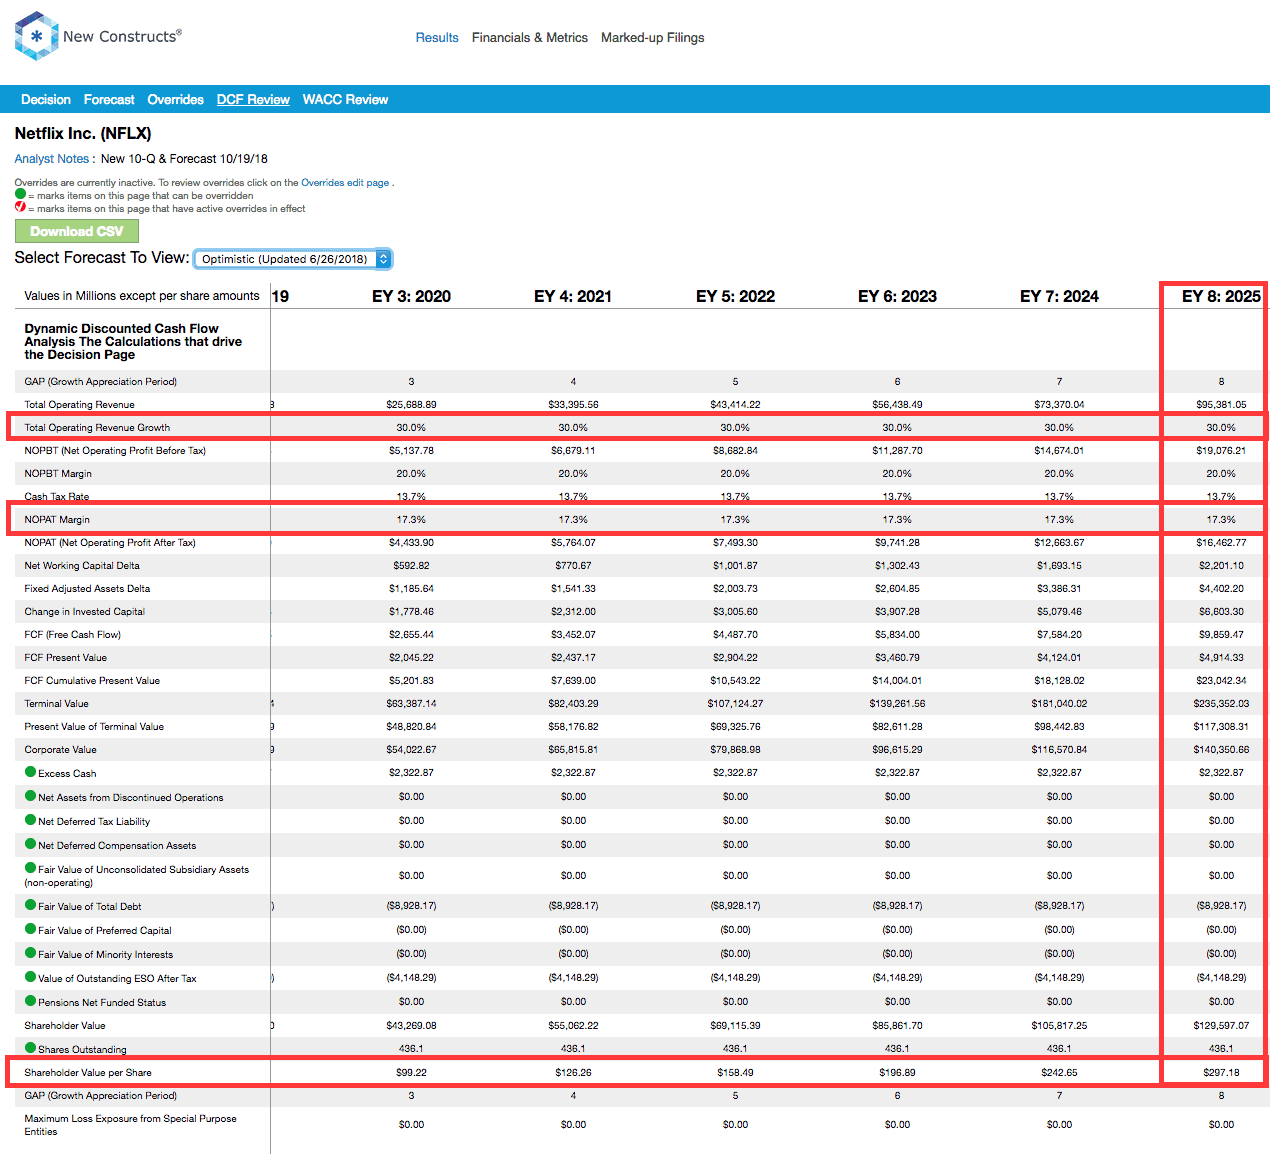Click green dot beside Net Assets from Discontinued Operations
The image size is (1270, 1154).
[30, 796]
